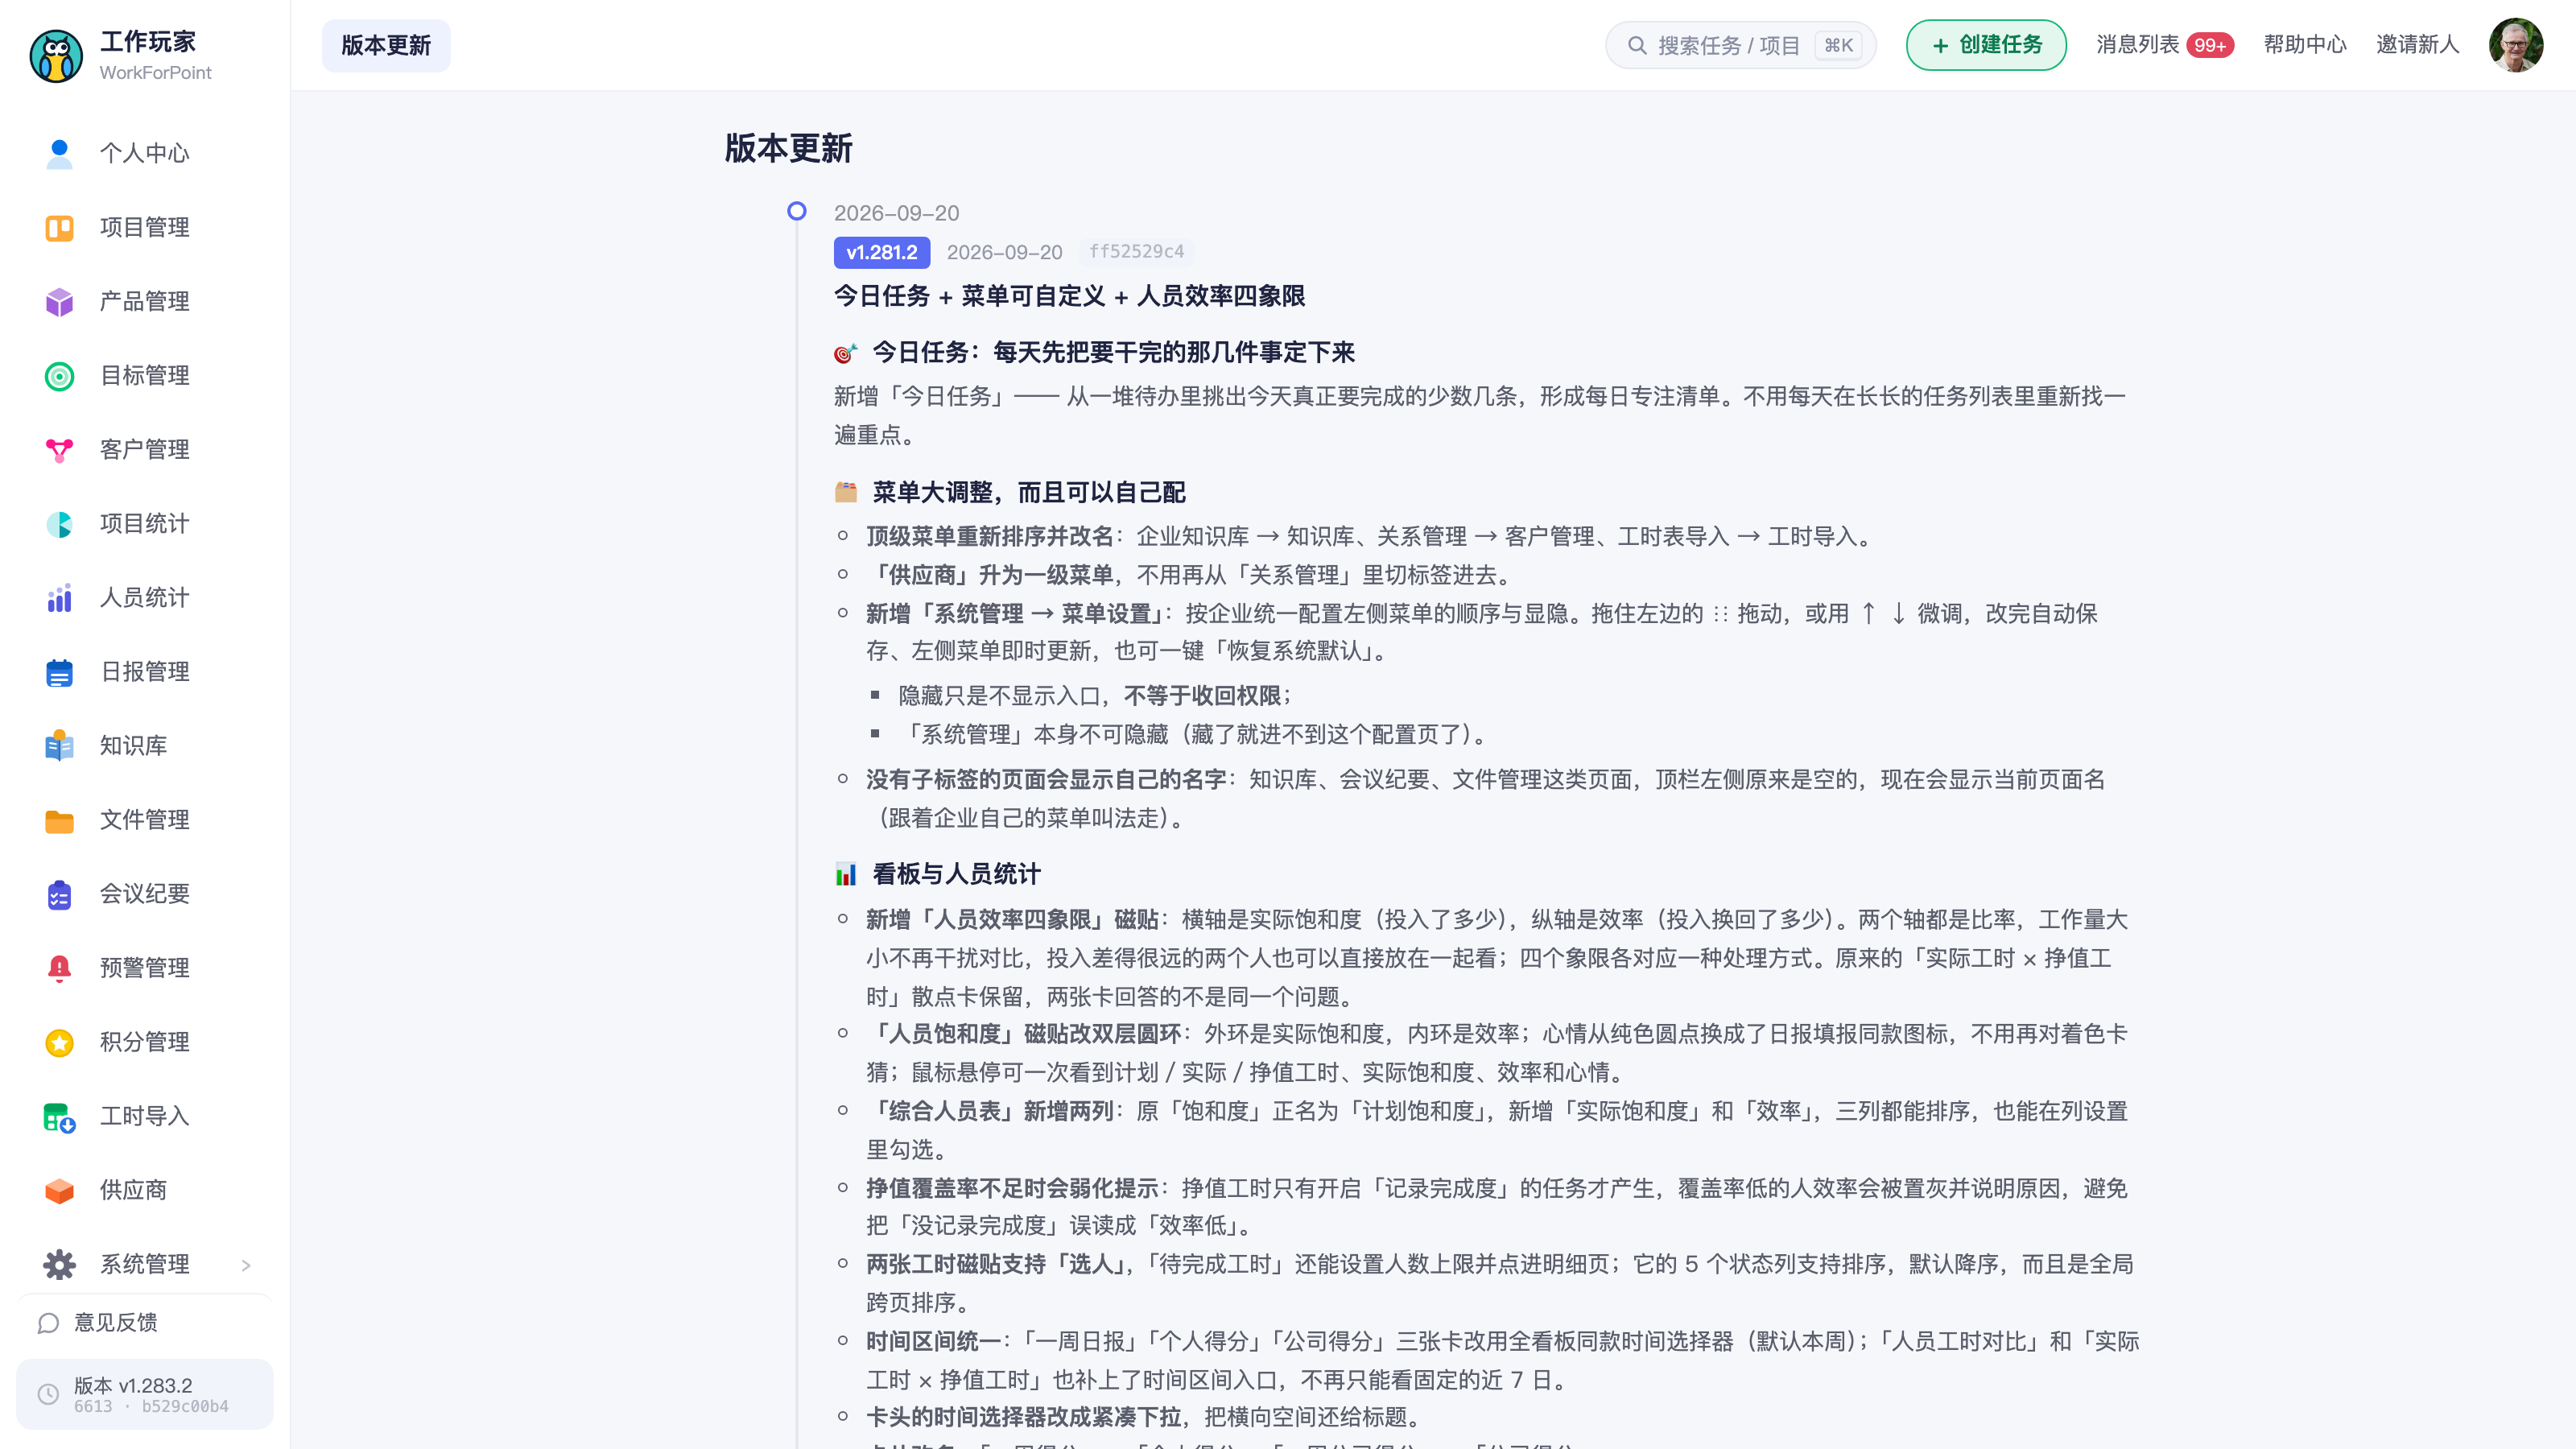Open the user avatar profile picture
Viewport: 2576px width, 1449px height.
[2515, 45]
